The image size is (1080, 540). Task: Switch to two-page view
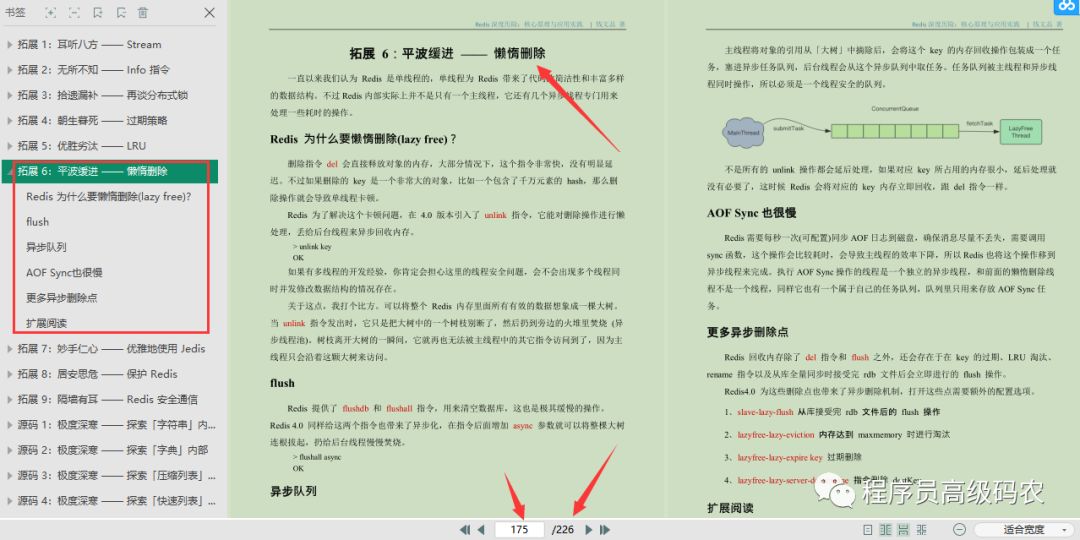pos(886,530)
